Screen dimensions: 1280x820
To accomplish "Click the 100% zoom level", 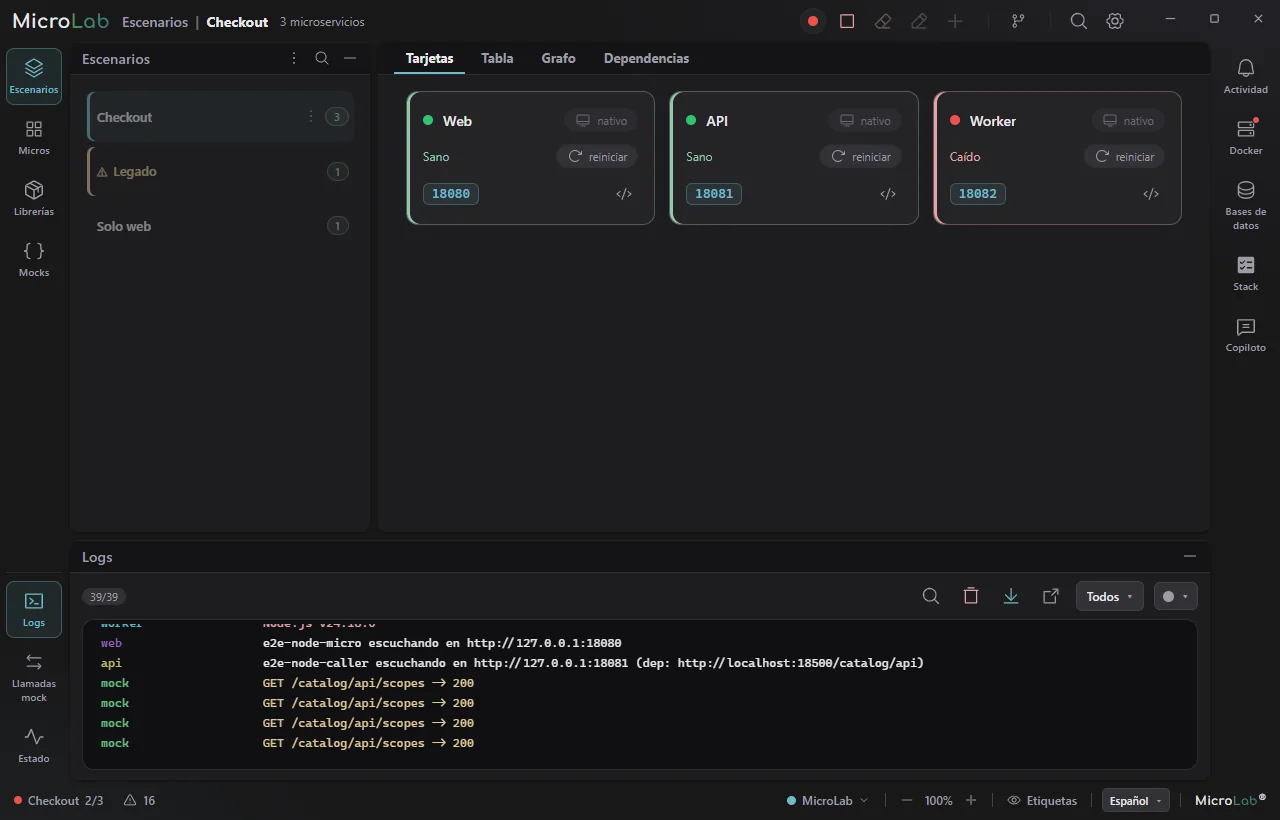I will point(939,801).
